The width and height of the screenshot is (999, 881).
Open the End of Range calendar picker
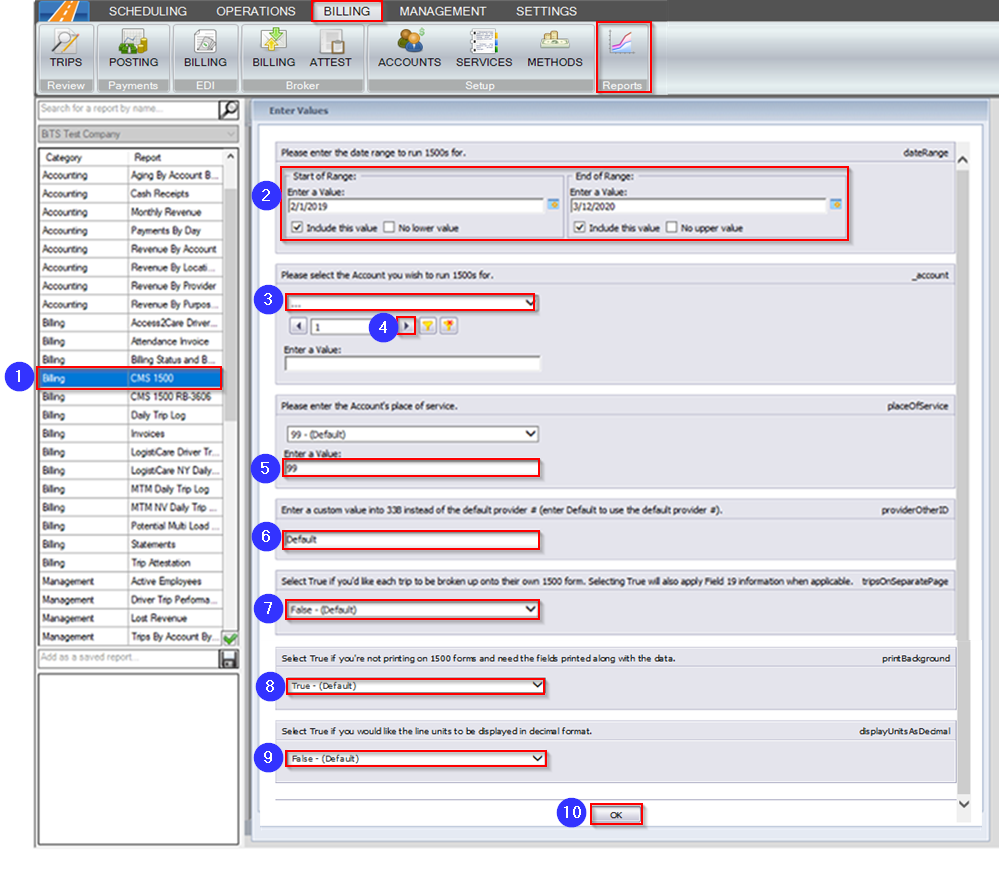(x=835, y=204)
